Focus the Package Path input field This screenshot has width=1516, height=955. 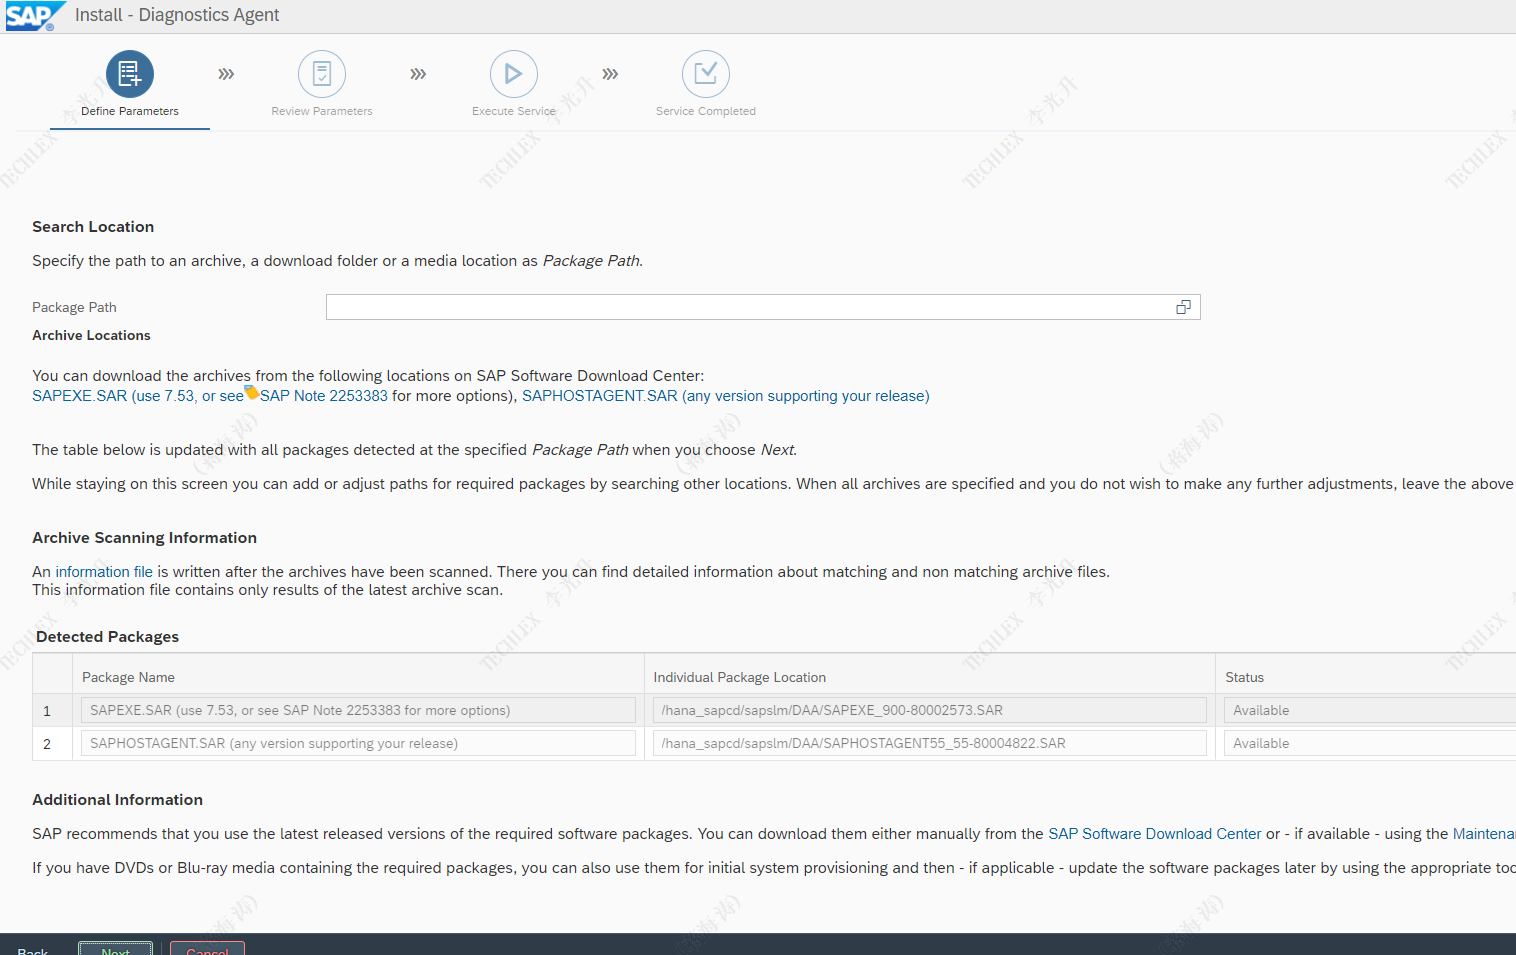click(763, 307)
